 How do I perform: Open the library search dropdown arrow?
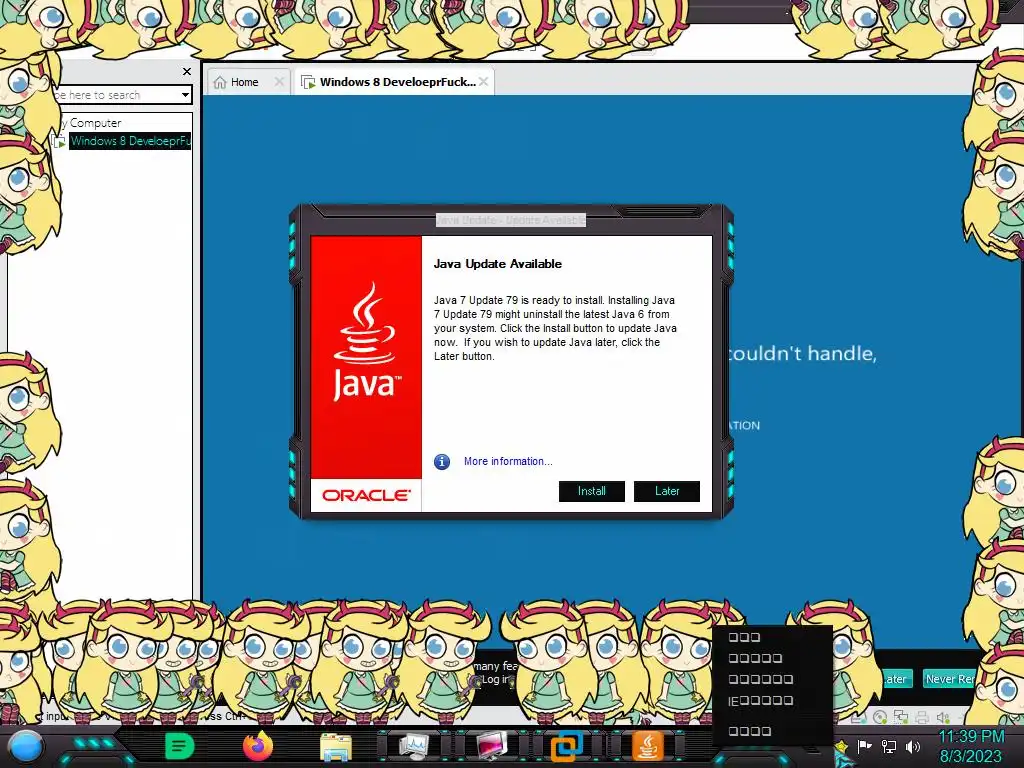point(185,95)
